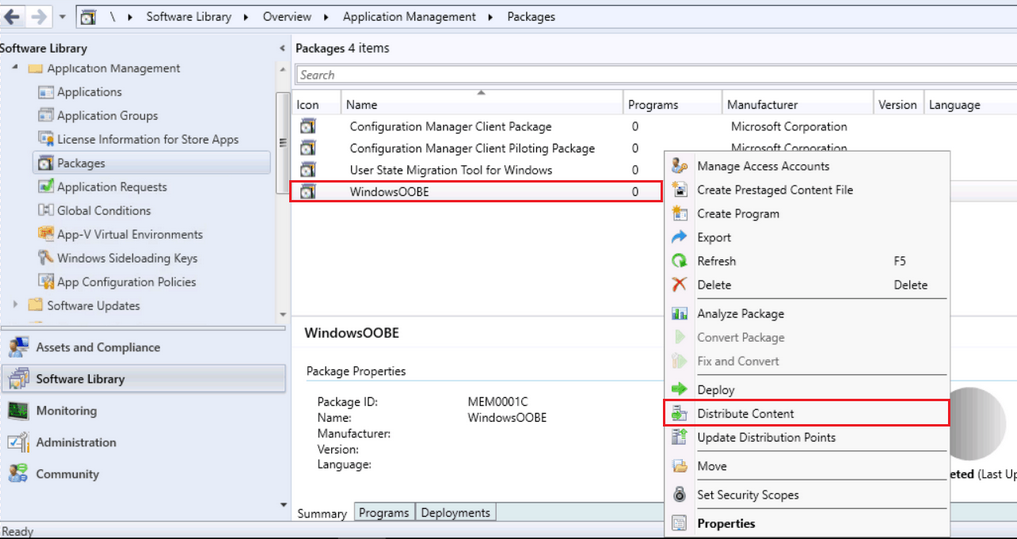Image resolution: width=1017 pixels, height=539 pixels.
Task: Open the Community workspace
Action: tap(143, 474)
